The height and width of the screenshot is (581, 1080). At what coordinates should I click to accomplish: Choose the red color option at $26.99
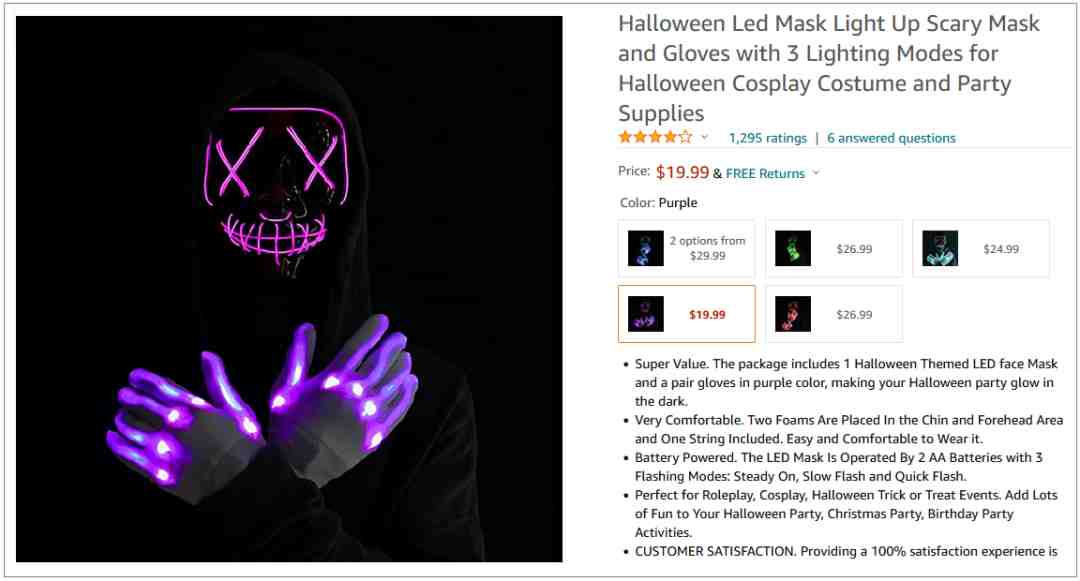pyautogui.click(x=833, y=314)
